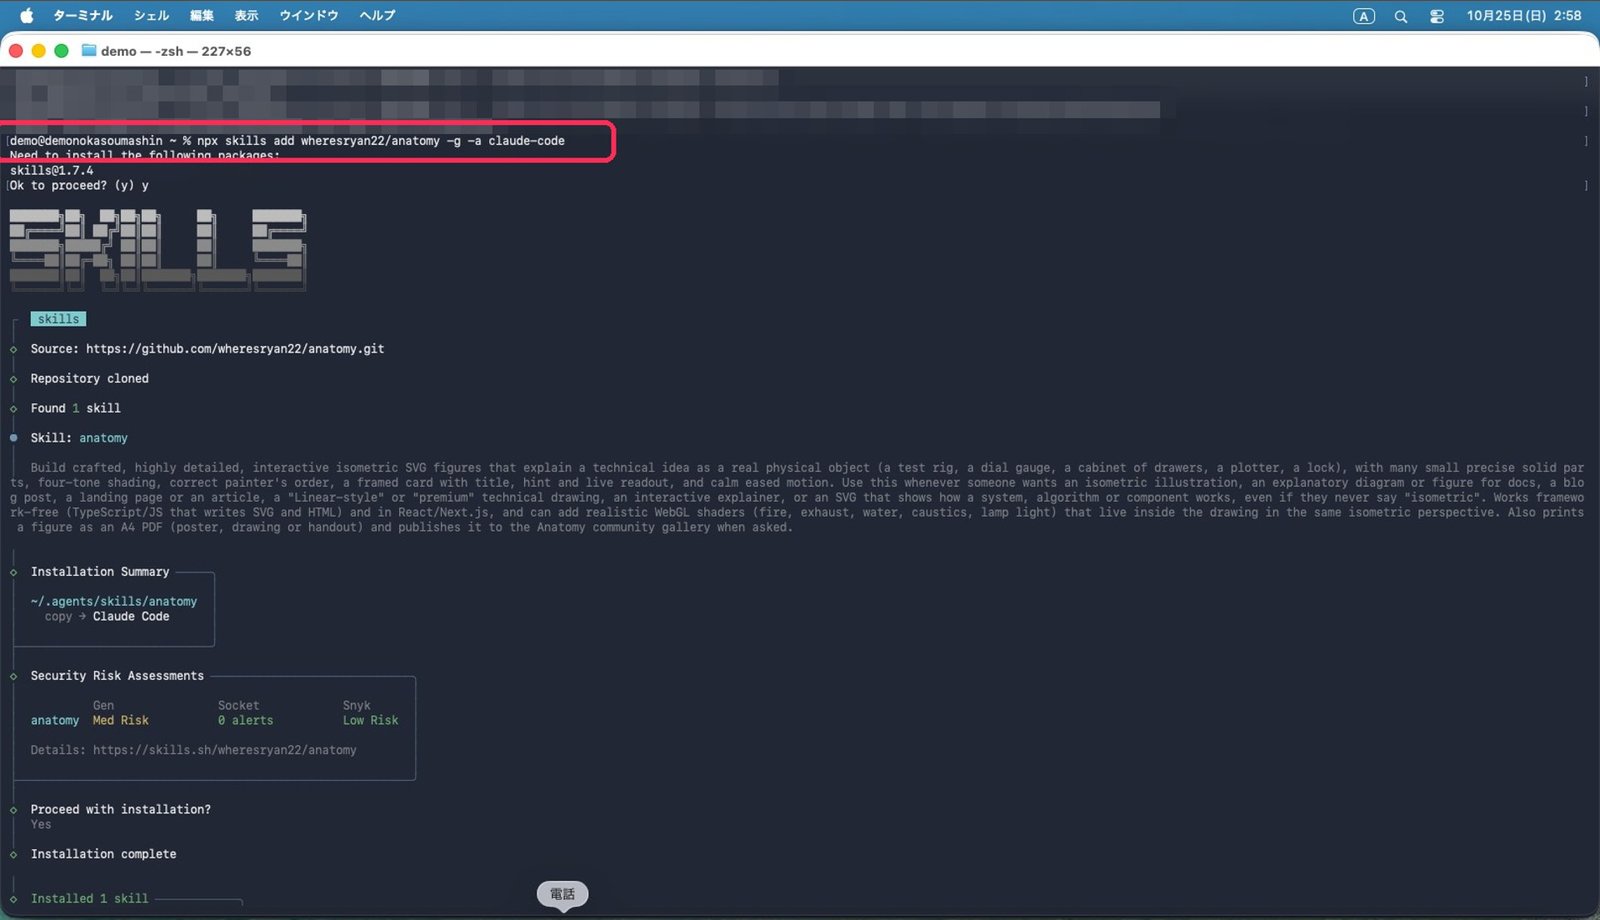
Task: Click the skills@1.7.4 package line
Action: point(52,171)
